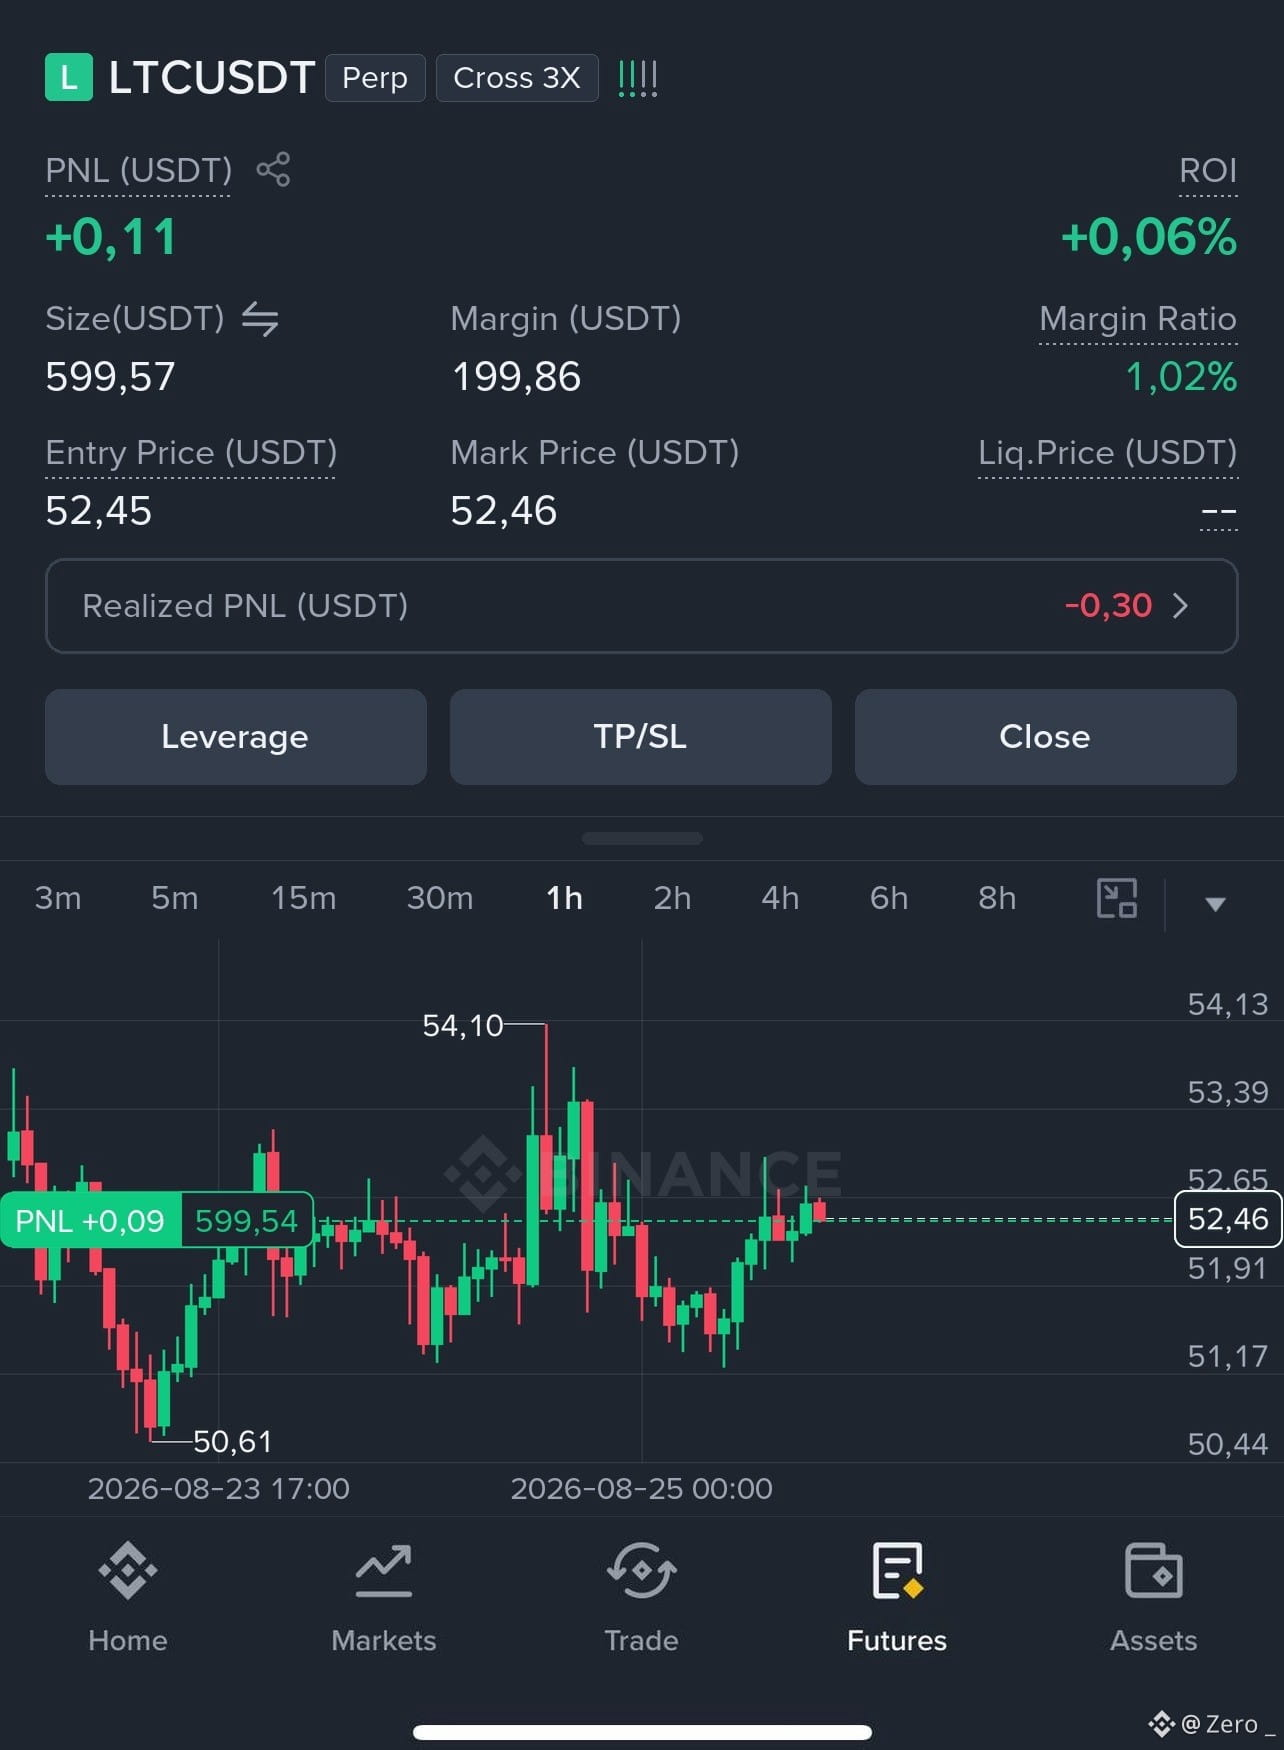Select the 3m chart interval
The width and height of the screenshot is (1284, 1750).
pos(58,898)
